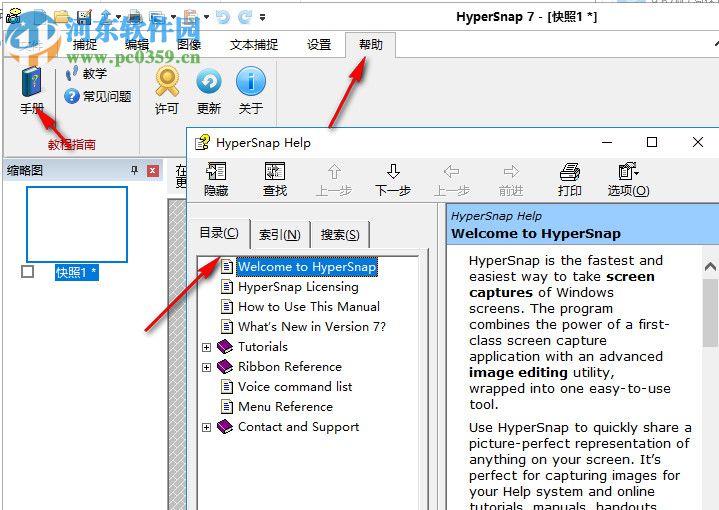719x510 pixels.
Task: Switch to the 搜索(S) search tab
Action: [340, 235]
